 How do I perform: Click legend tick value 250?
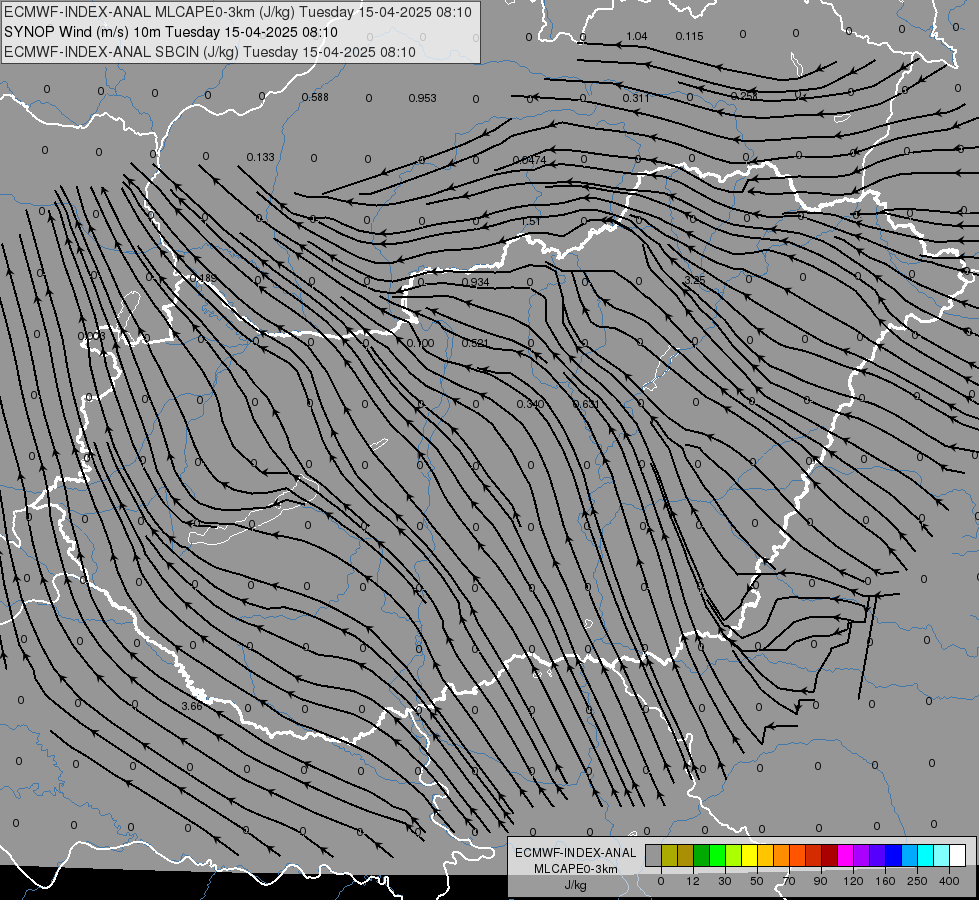tap(917, 881)
